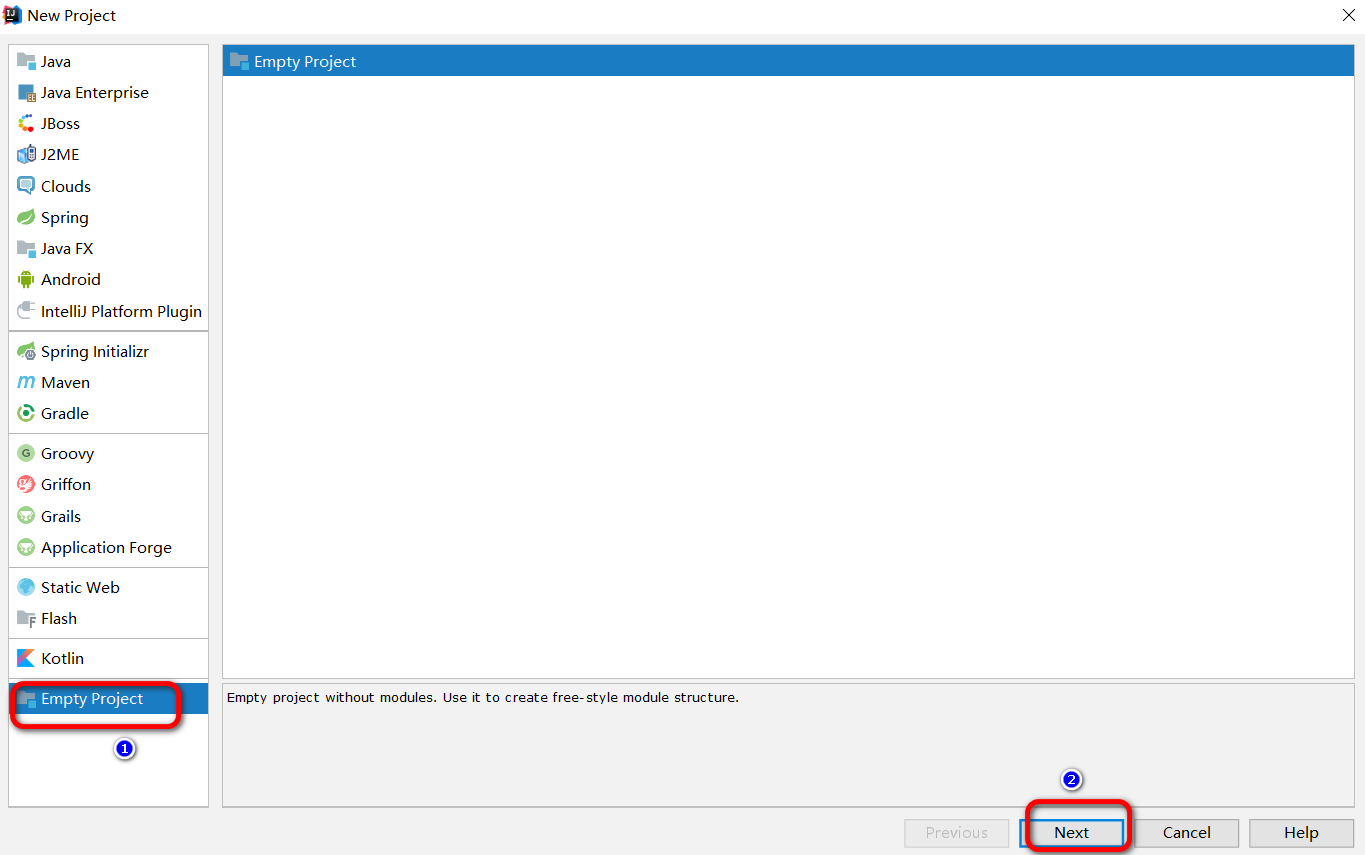Select Gradle from the list

tap(108, 413)
